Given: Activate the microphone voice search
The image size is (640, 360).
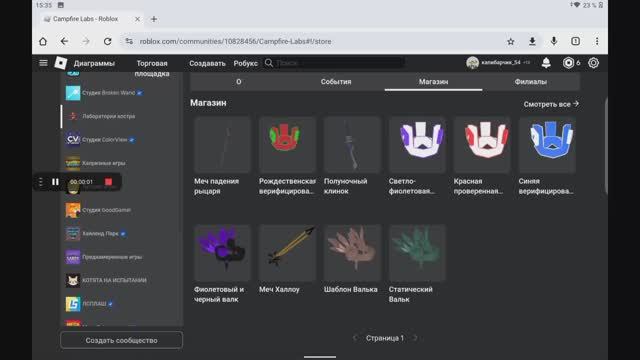Looking at the screenshot, I should (554, 41).
